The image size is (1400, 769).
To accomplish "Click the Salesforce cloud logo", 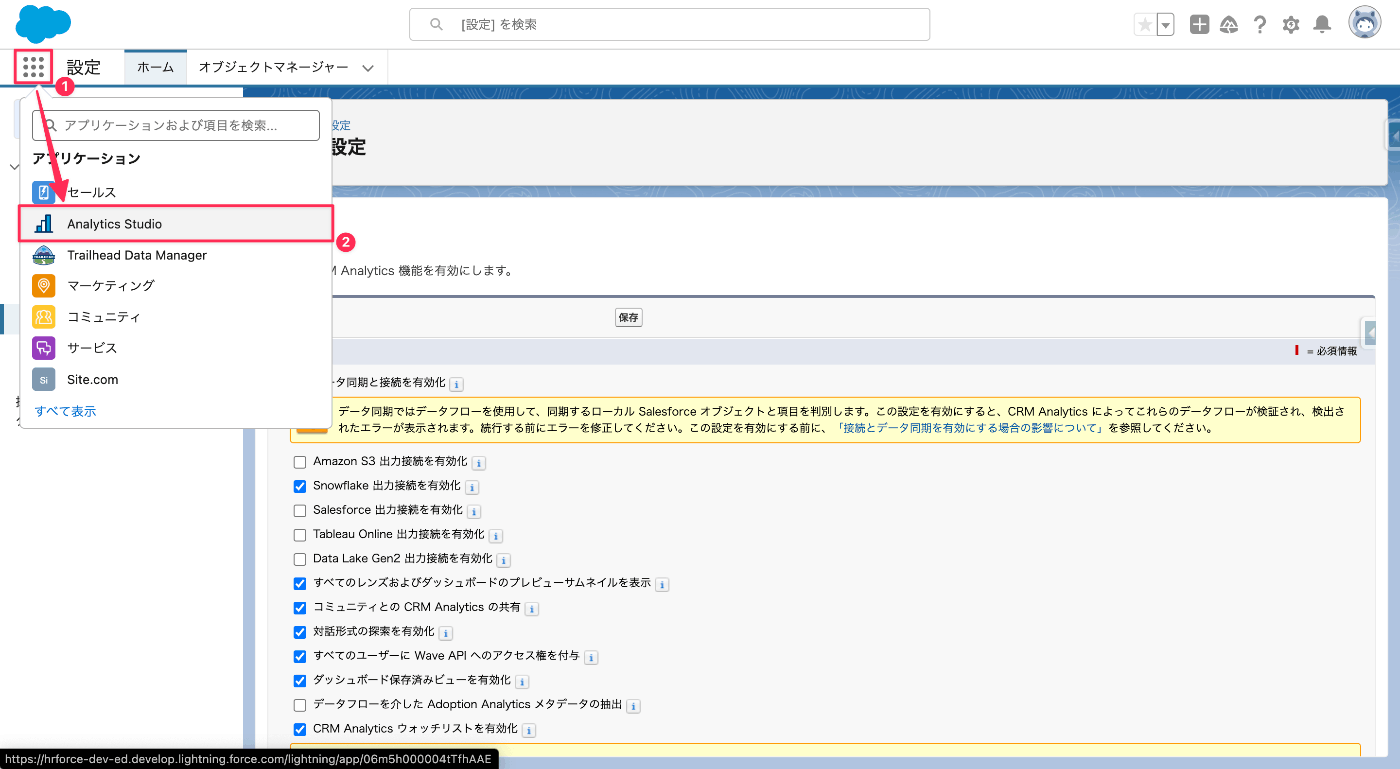I will 43,24.
